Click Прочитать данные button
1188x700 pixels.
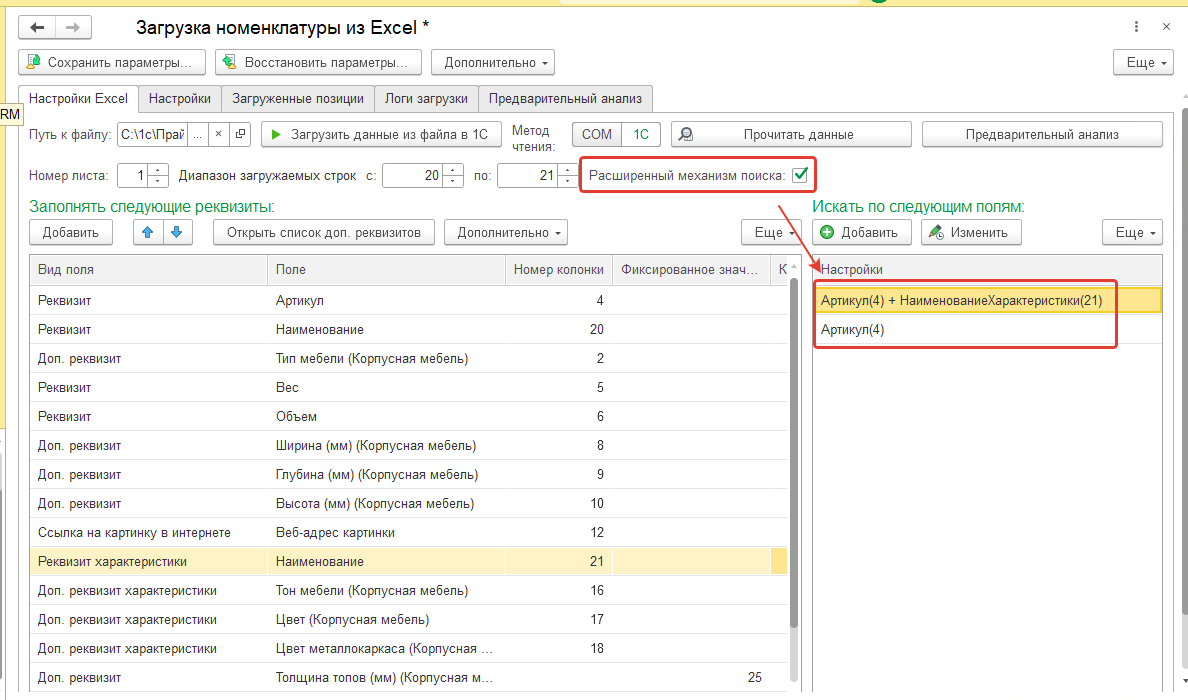click(x=791, y=134)
